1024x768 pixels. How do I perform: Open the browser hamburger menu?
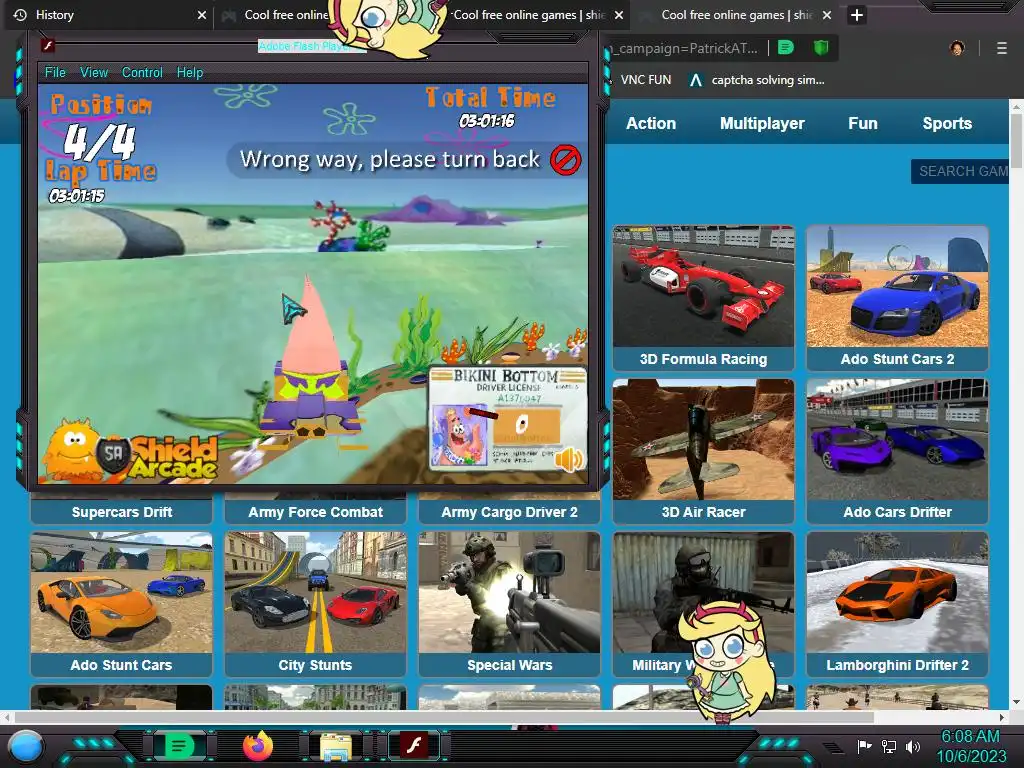point(1002,48)
